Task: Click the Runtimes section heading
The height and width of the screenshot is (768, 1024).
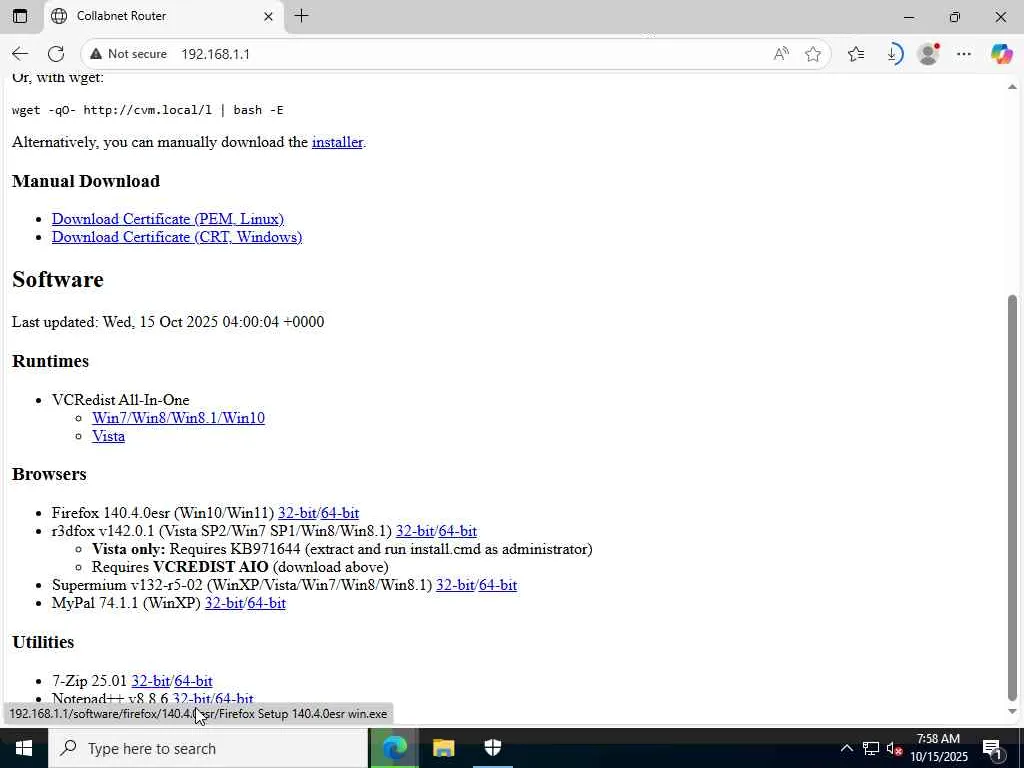Action: tap(50, 361)
